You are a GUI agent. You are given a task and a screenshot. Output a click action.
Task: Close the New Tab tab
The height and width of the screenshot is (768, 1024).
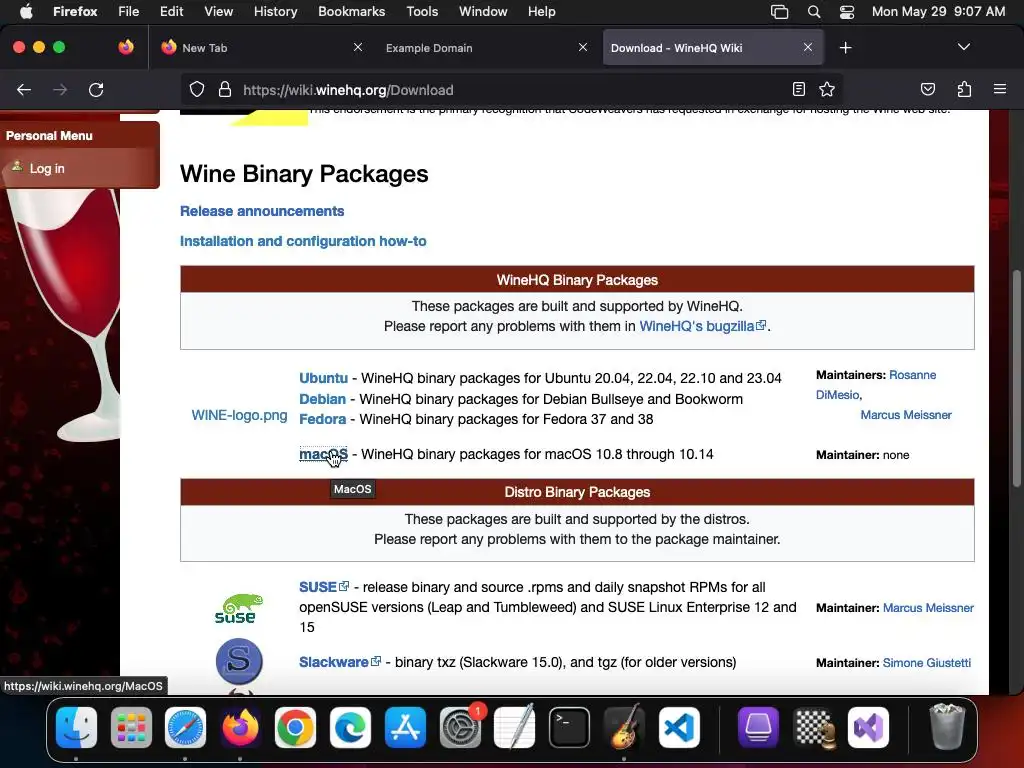(x=358, y=47)
